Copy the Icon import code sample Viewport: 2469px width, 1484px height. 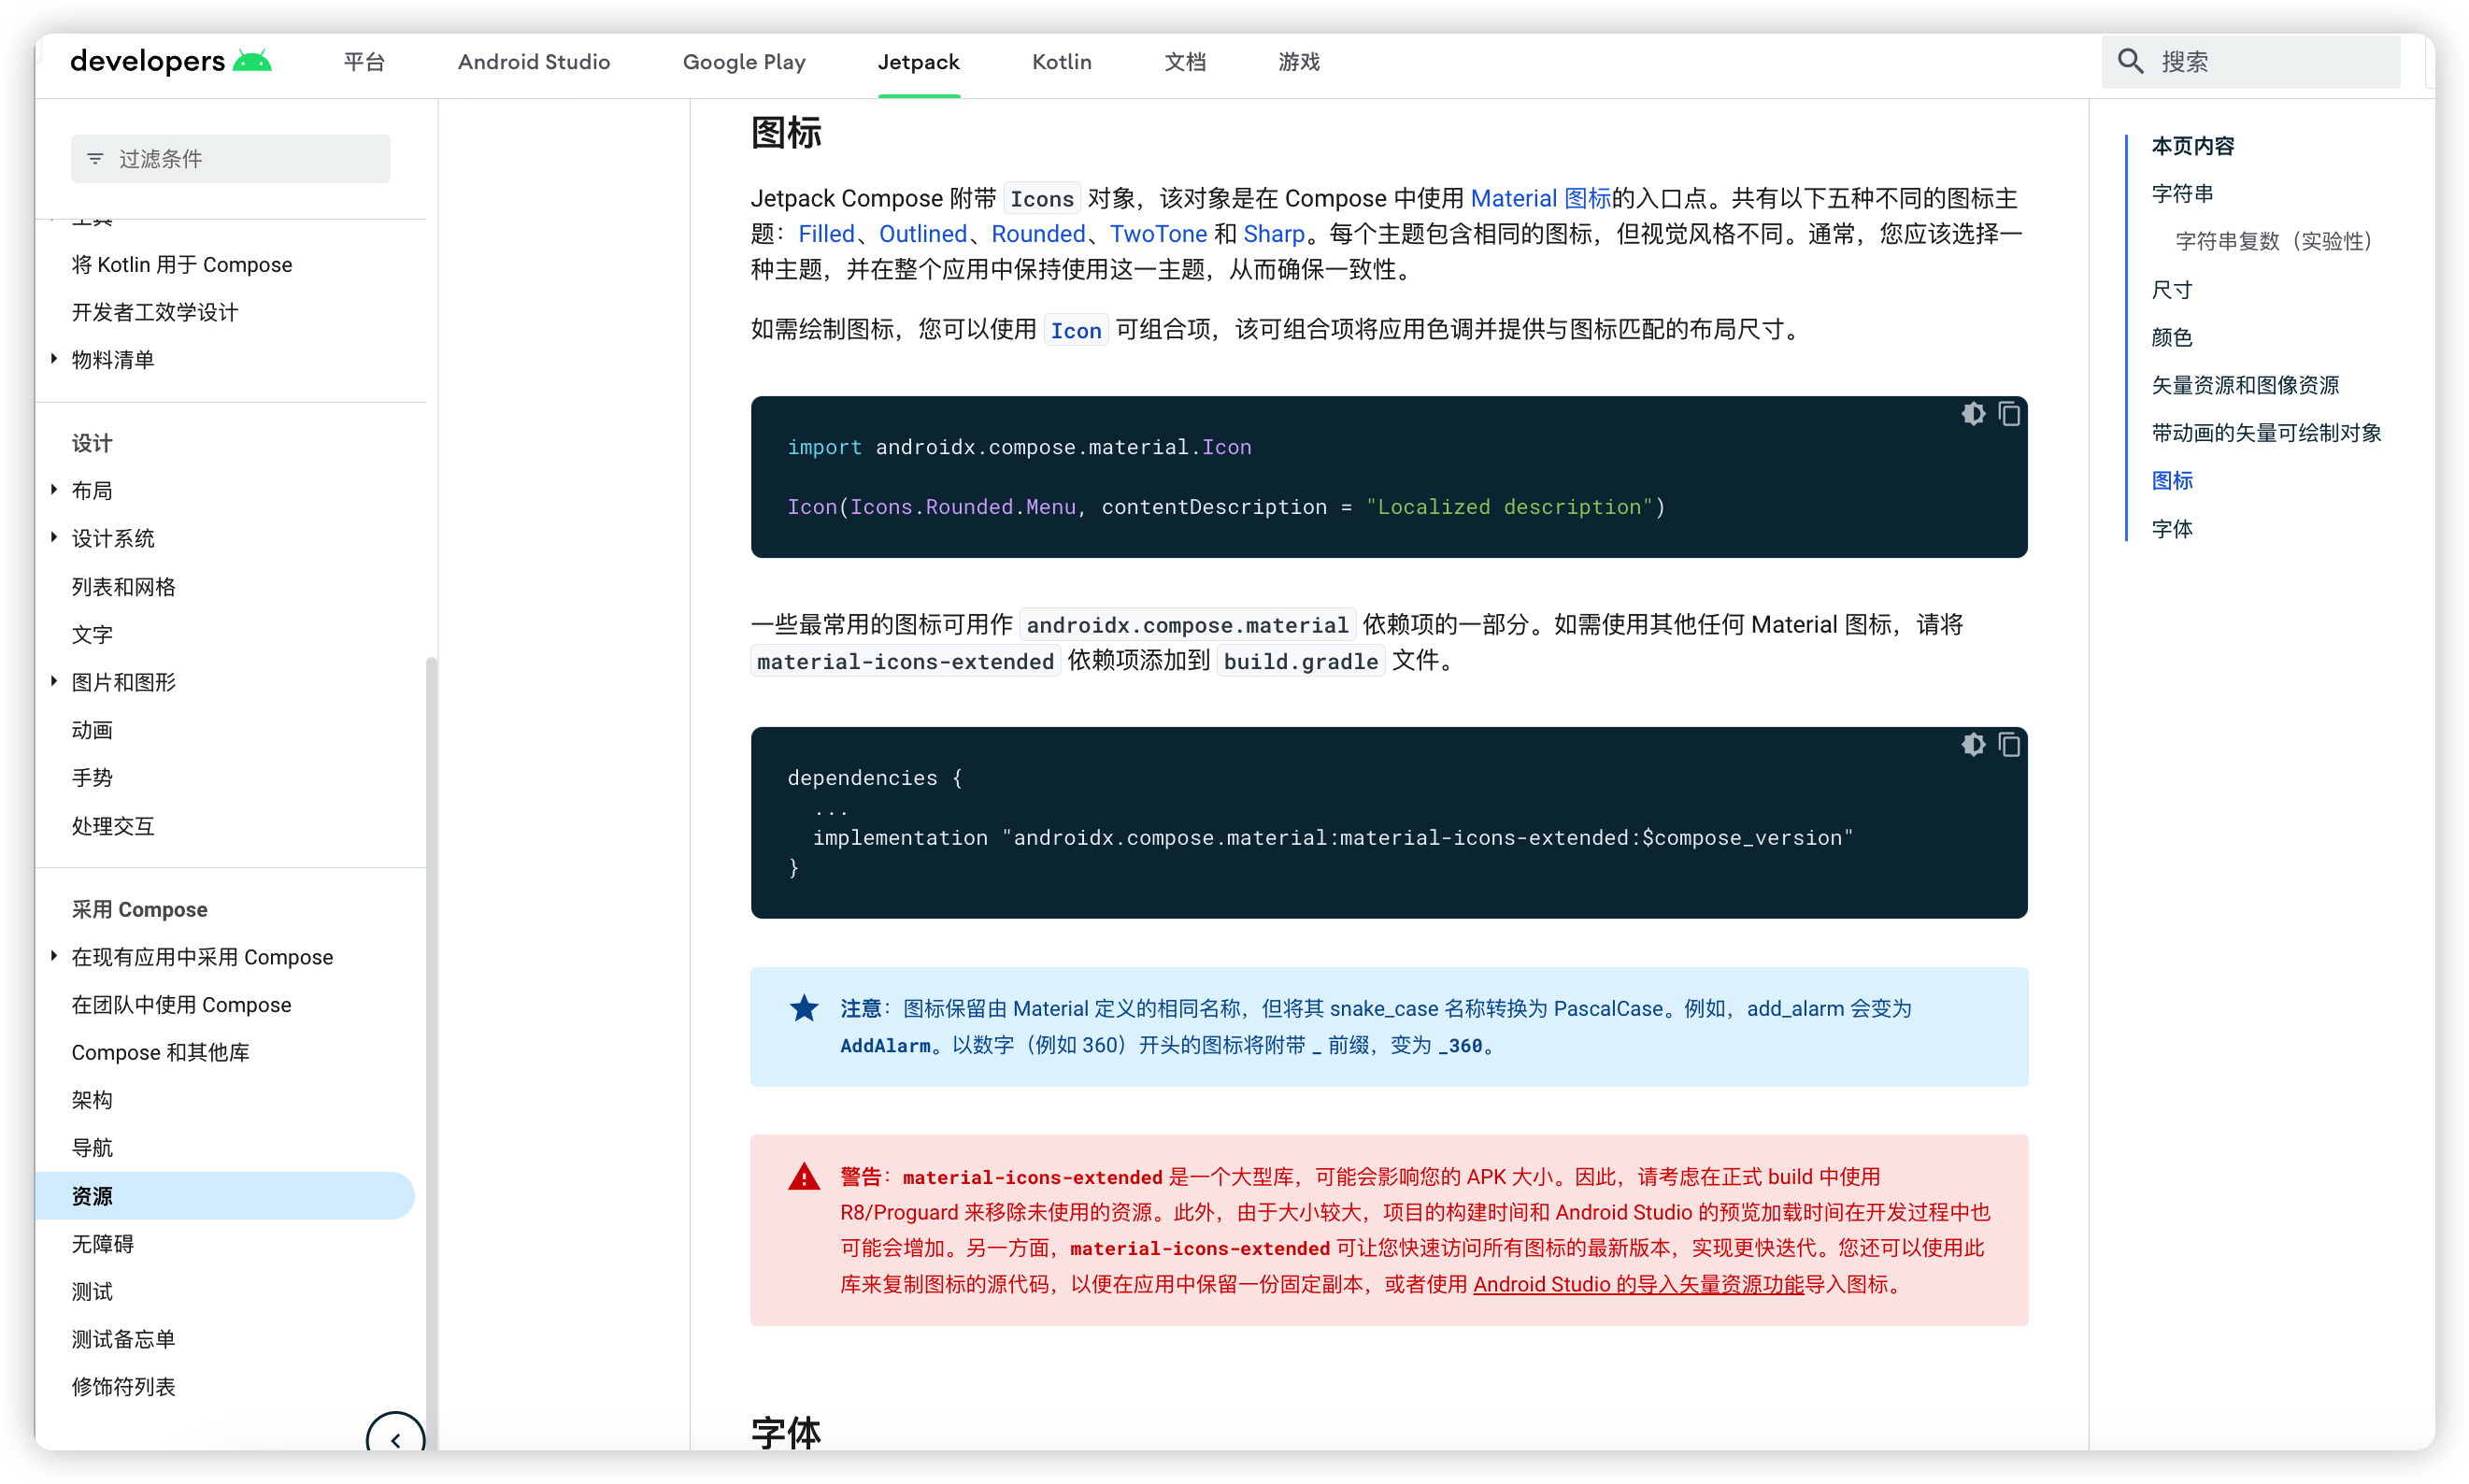pos(2009,414)
